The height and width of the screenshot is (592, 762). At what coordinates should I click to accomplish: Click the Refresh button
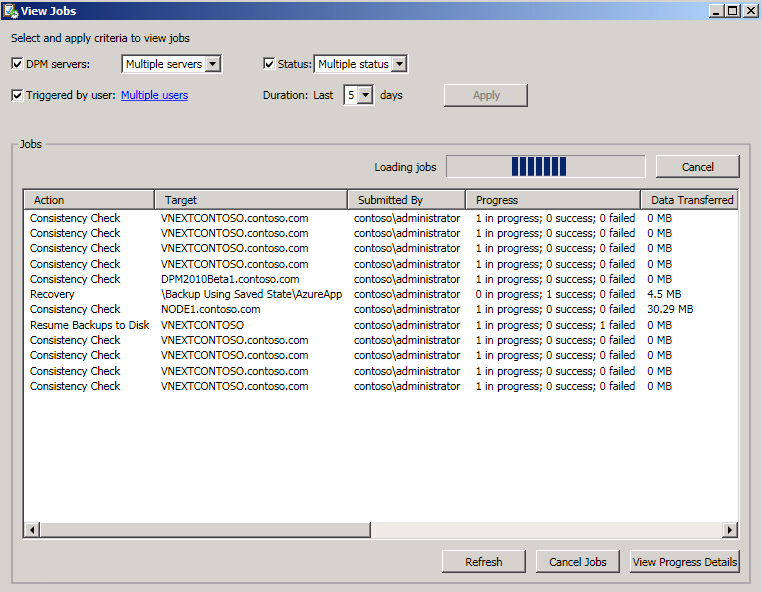(x=484, y=562)
